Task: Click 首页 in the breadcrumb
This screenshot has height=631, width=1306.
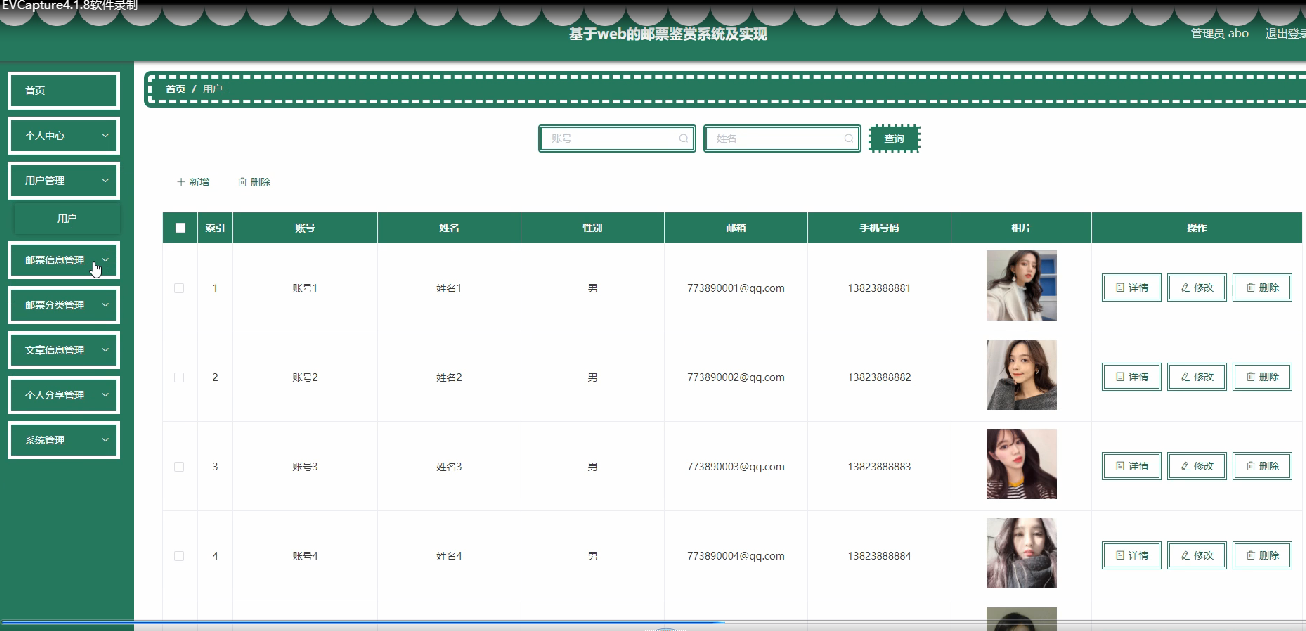Action: pos(175,89)
